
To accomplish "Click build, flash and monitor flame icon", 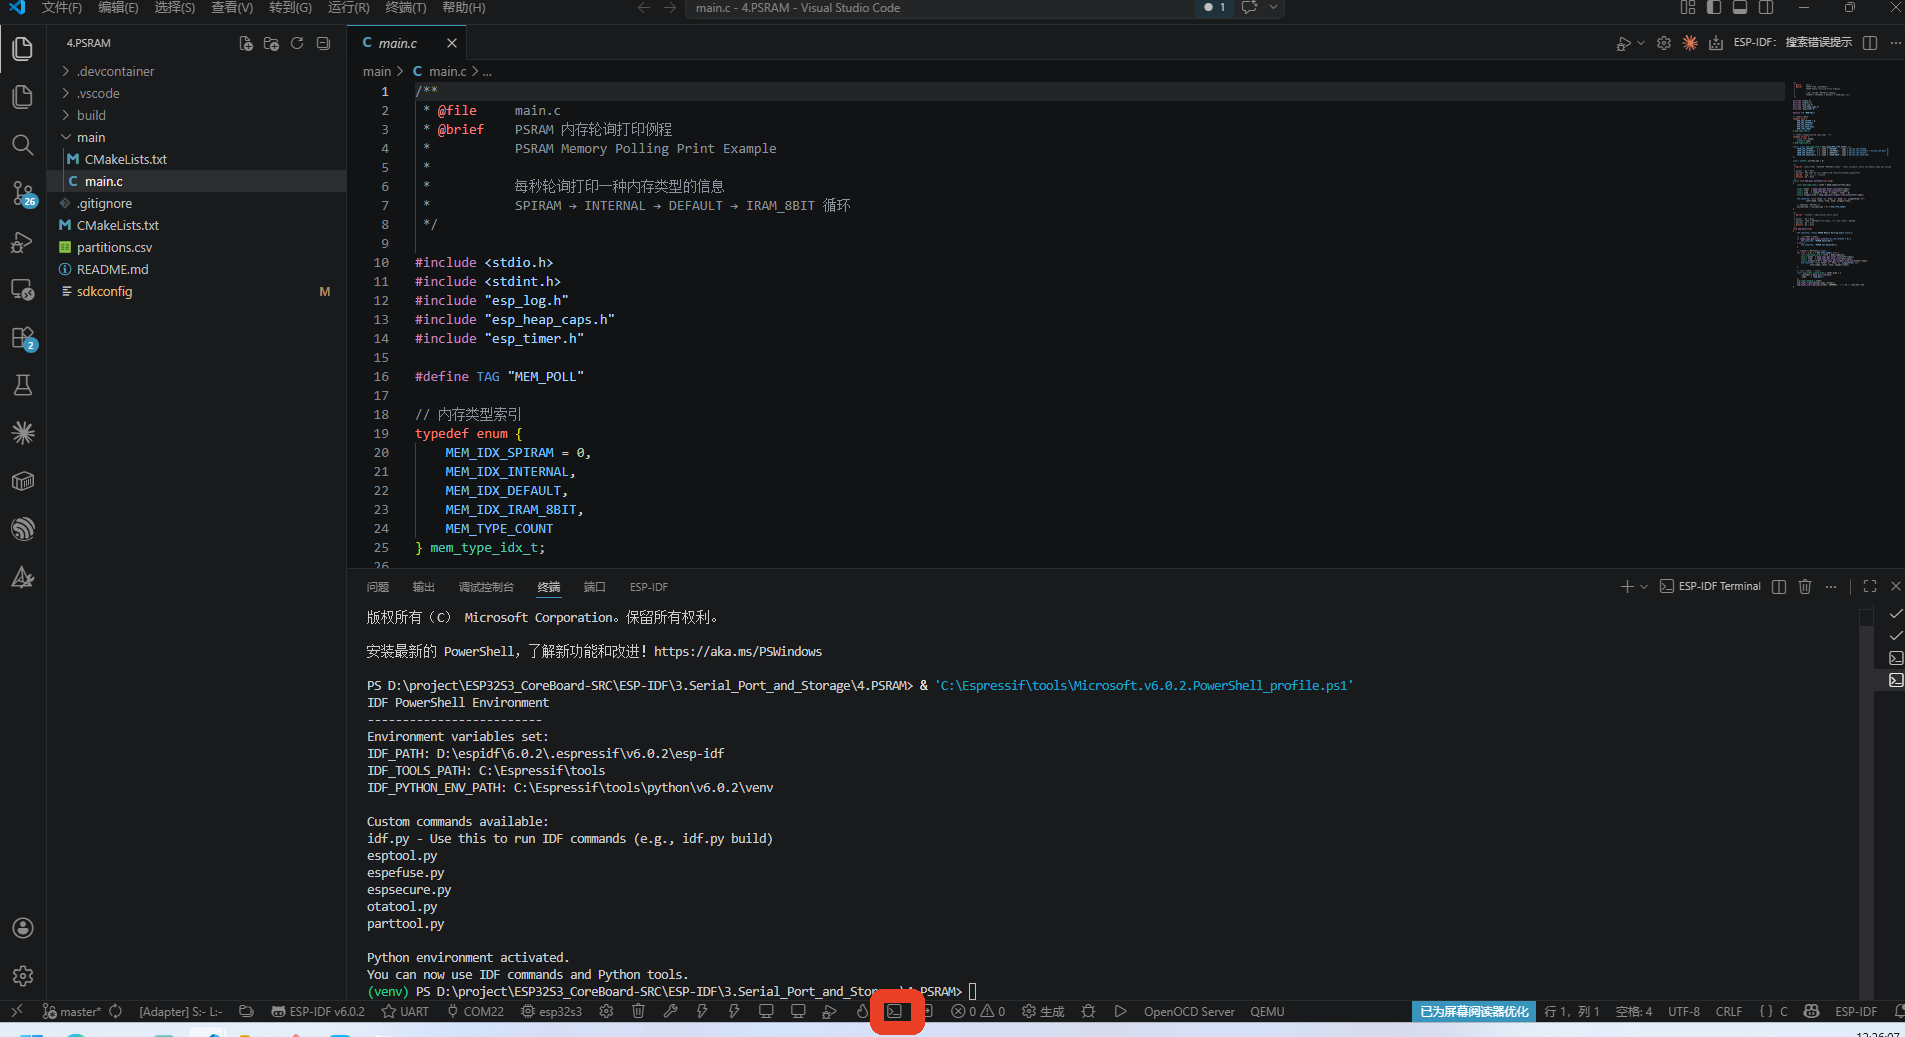I will (x=862, y=1011).
